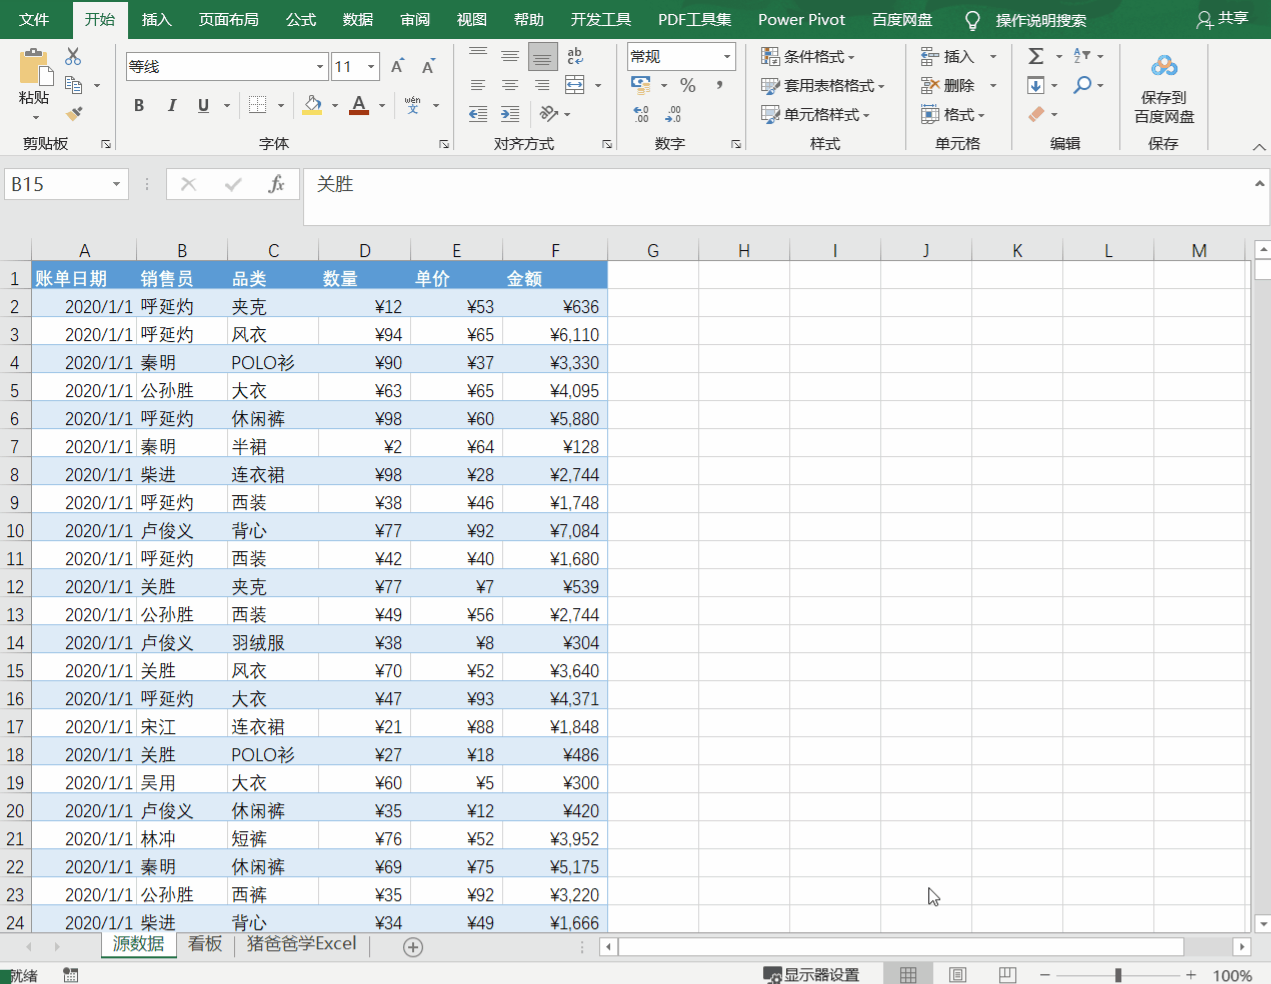Expand 条件格式 conditional formatting menu

click(x=808, y=57)
